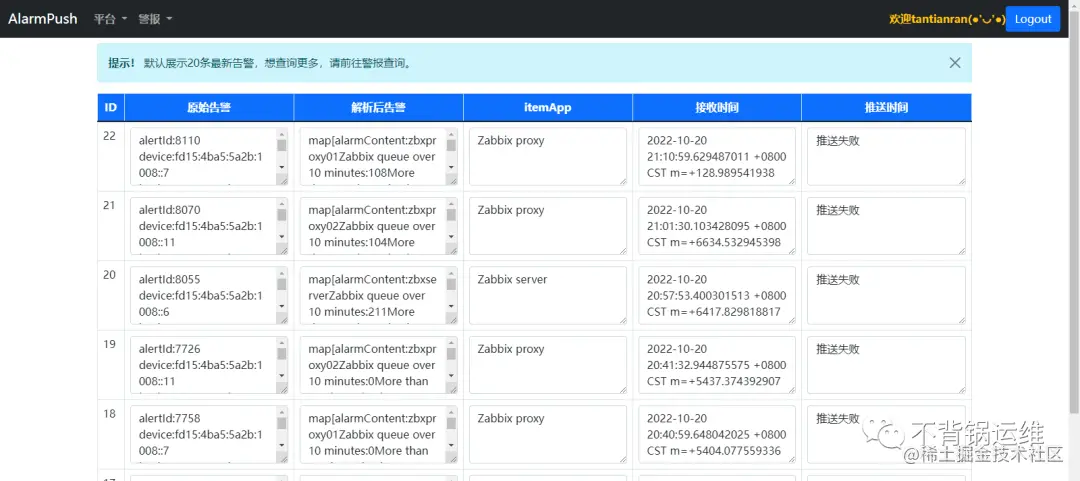The image size is (1080, 481).
Task: Click the 解析后告警 column header
Action: coord(378,108)
